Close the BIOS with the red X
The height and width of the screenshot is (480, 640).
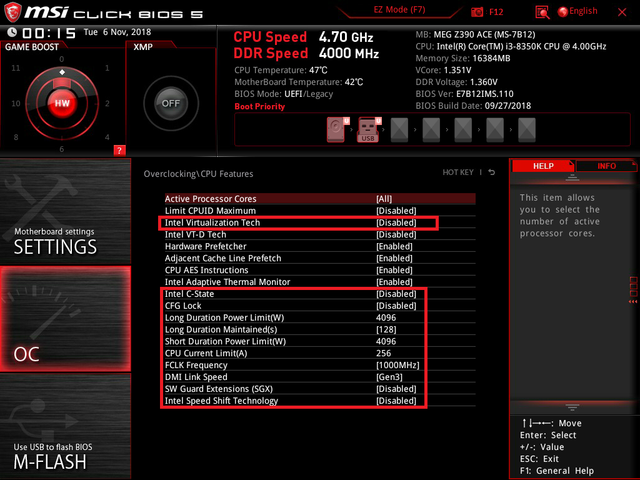click(x=622, y=12)
